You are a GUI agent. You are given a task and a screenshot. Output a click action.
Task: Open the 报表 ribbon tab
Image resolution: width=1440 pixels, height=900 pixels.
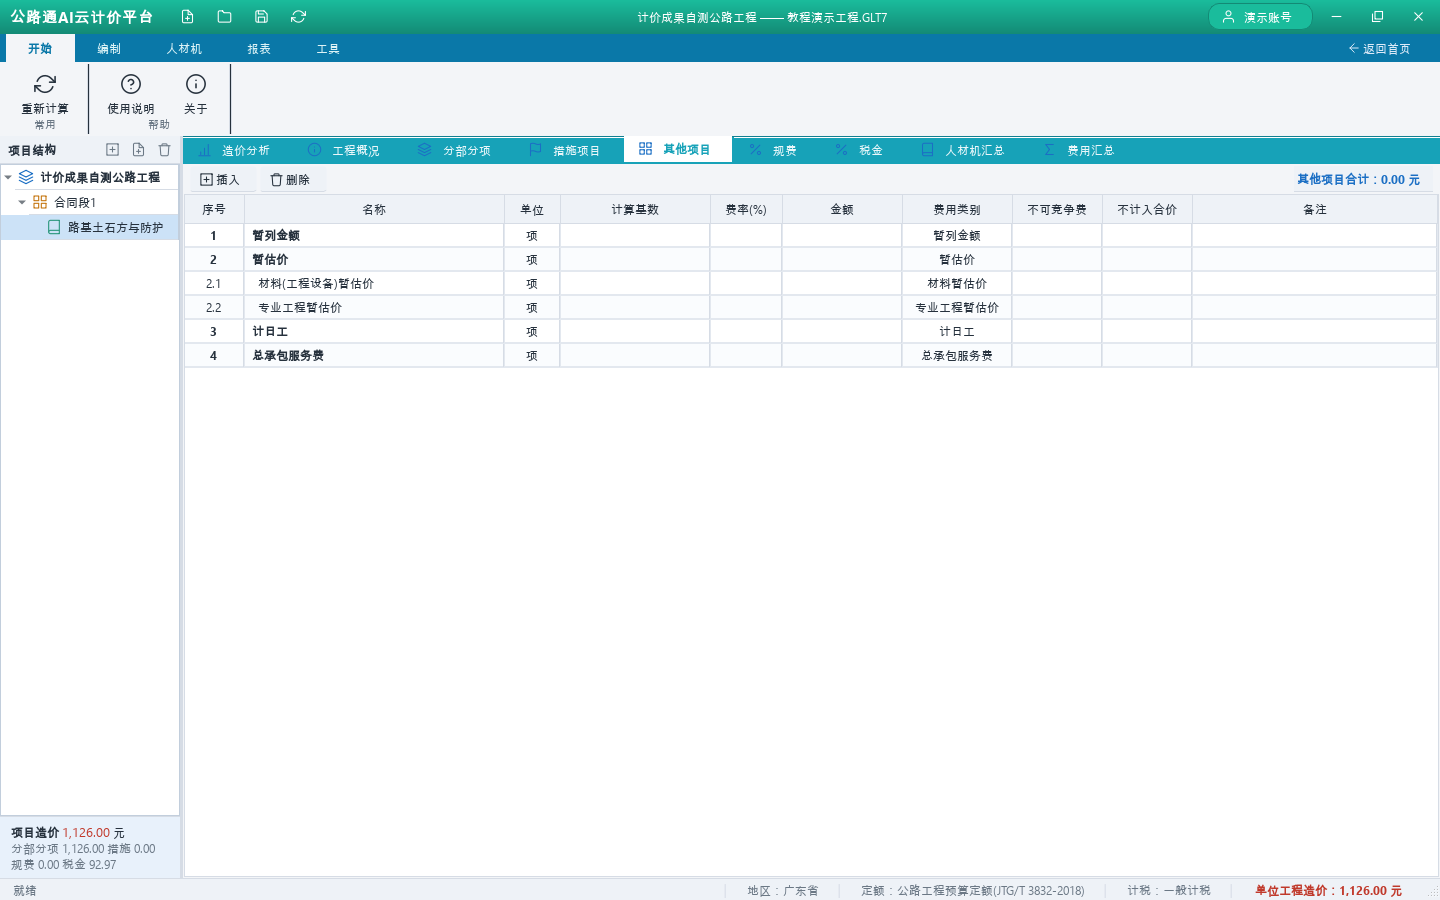pyautogui.click(x=259, y=48)
